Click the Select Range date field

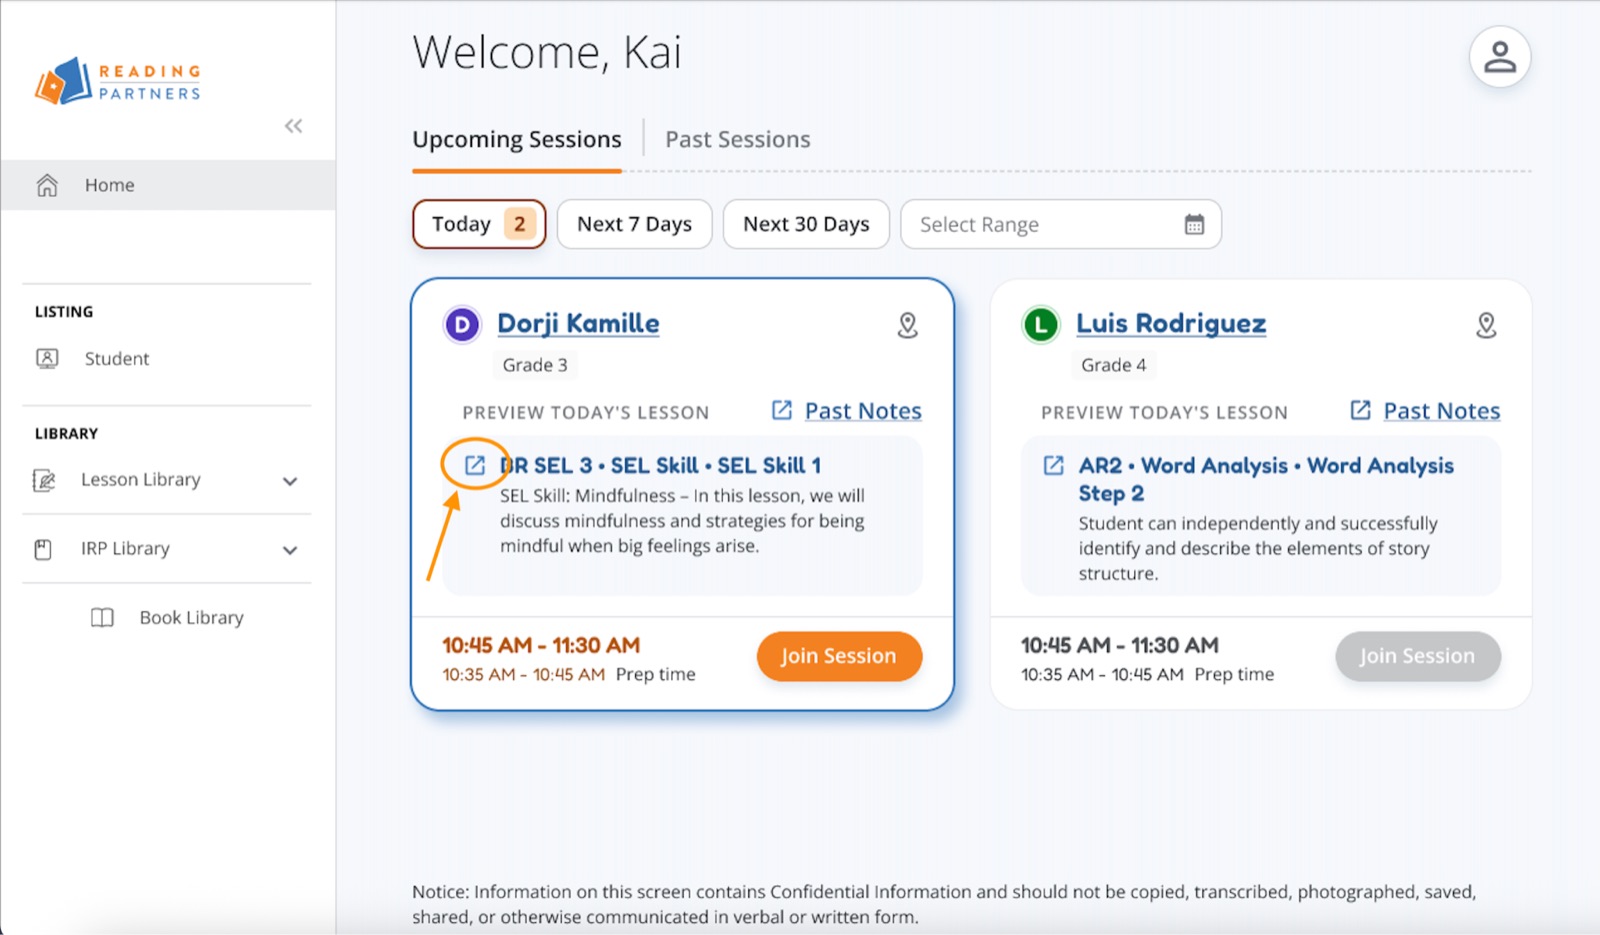(x=1061, y=224)
